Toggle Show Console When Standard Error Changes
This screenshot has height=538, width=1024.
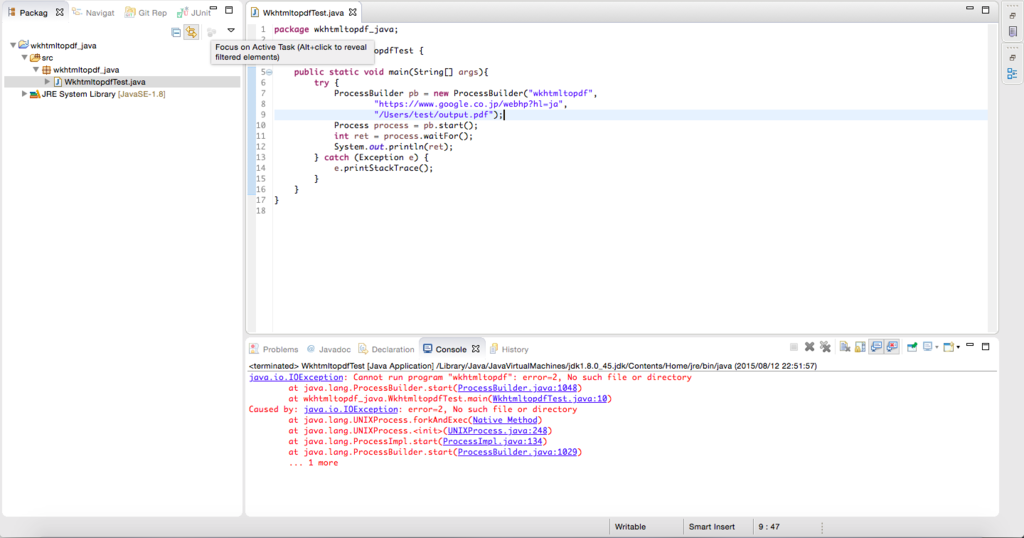point(892,347)
